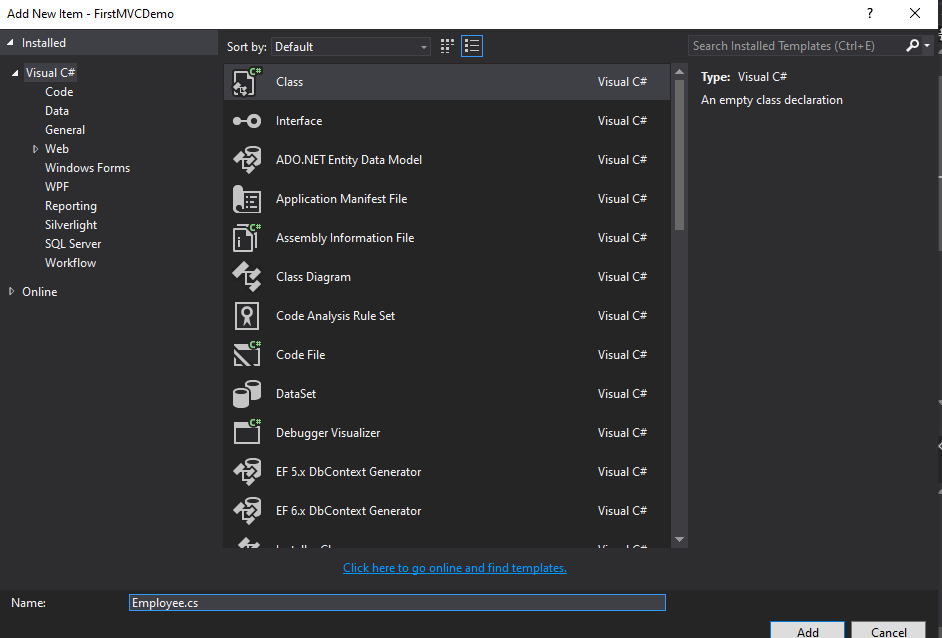Pick the ADO.NET Entity Data Model icon
This screenshot has width=942, height=638.
247,160
